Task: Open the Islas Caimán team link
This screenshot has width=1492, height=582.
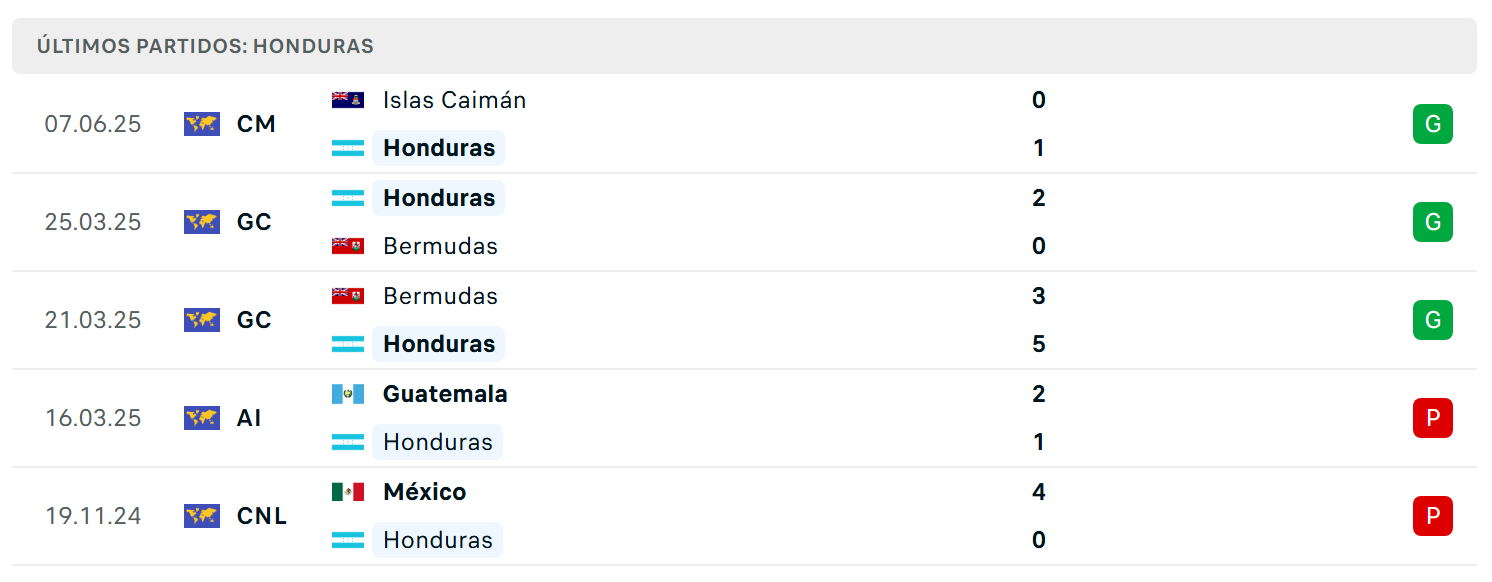Action: coord(454,100)
